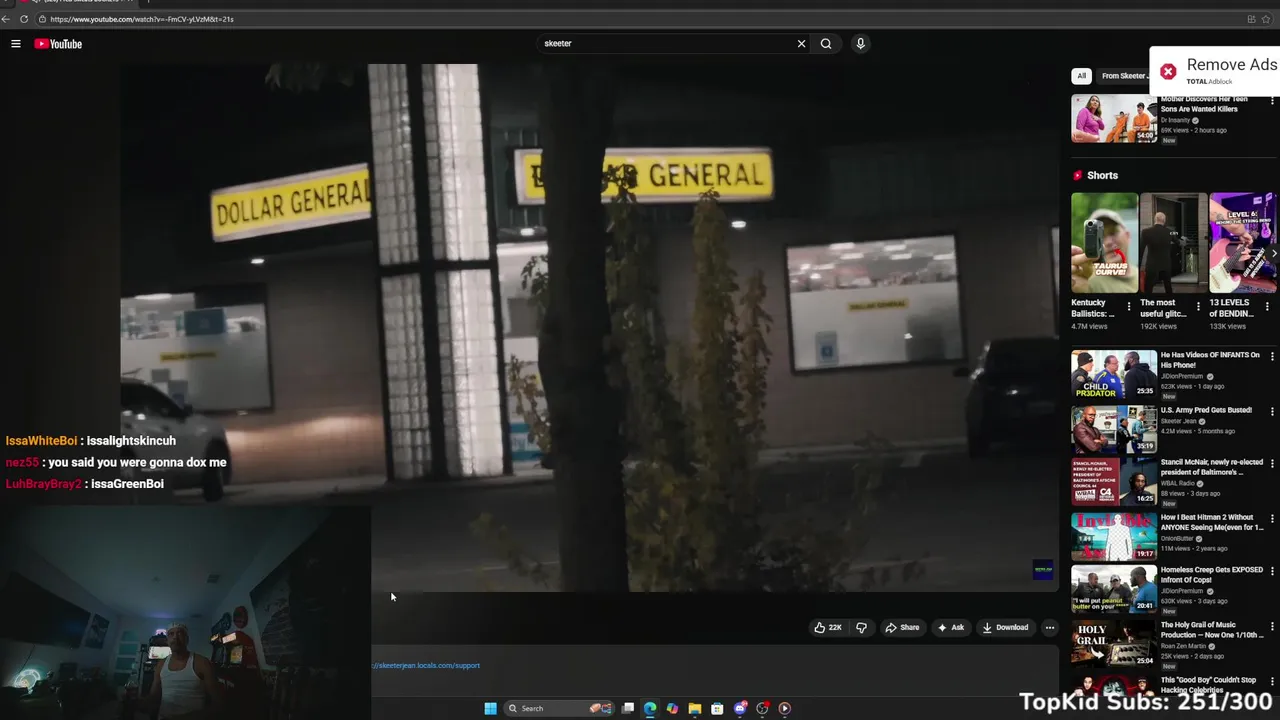This screenshot has height=720, width=1280.
Task: Reload the page in the browser
Action: [x=24, y=19]
